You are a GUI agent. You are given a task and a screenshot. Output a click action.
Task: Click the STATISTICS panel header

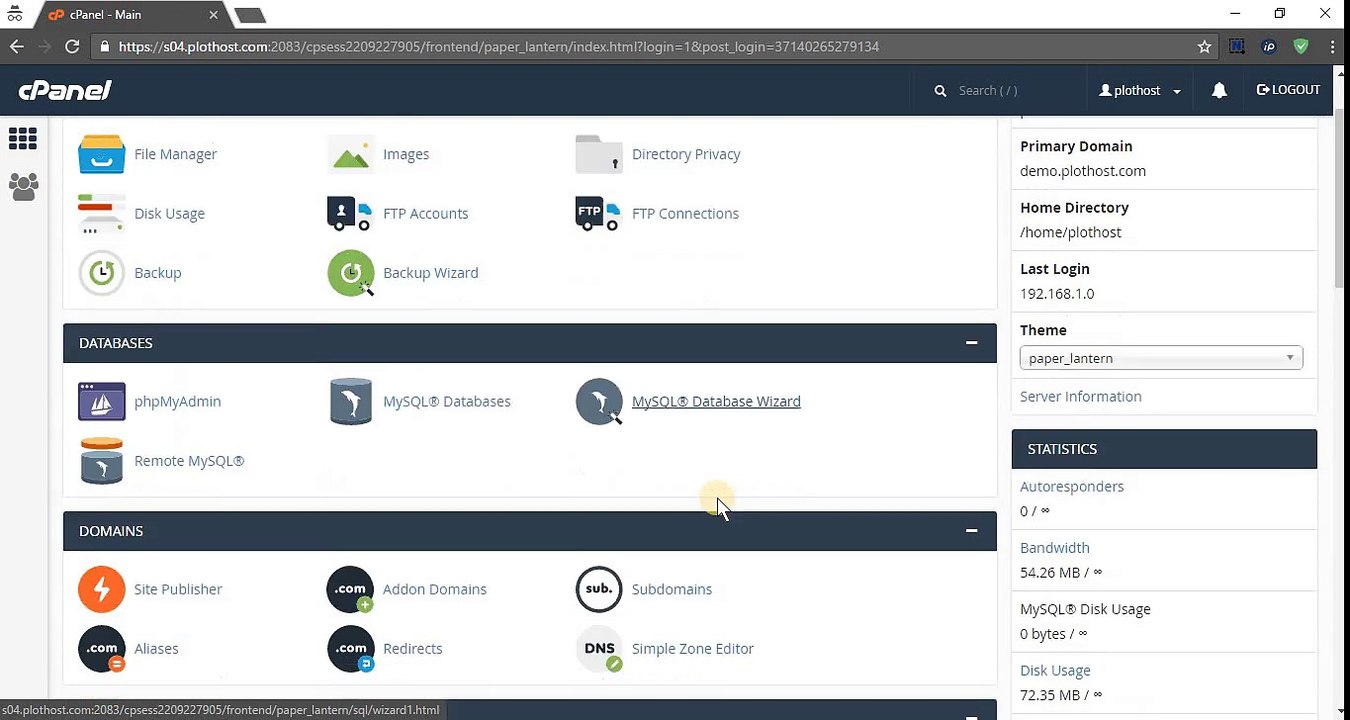tap(1164, 449)
